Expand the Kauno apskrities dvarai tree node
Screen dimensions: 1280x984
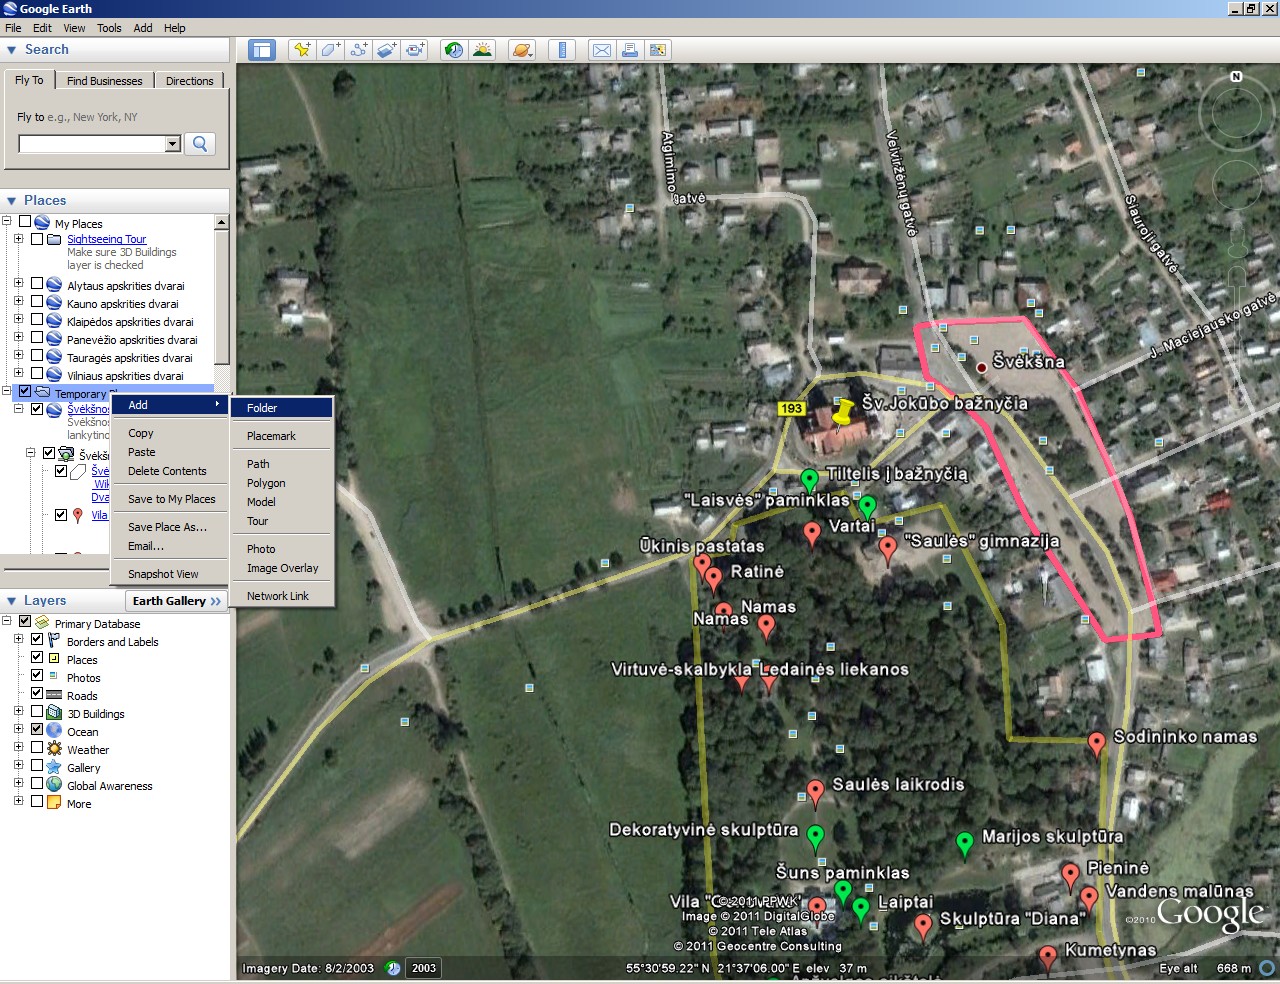tap(18, 302)
